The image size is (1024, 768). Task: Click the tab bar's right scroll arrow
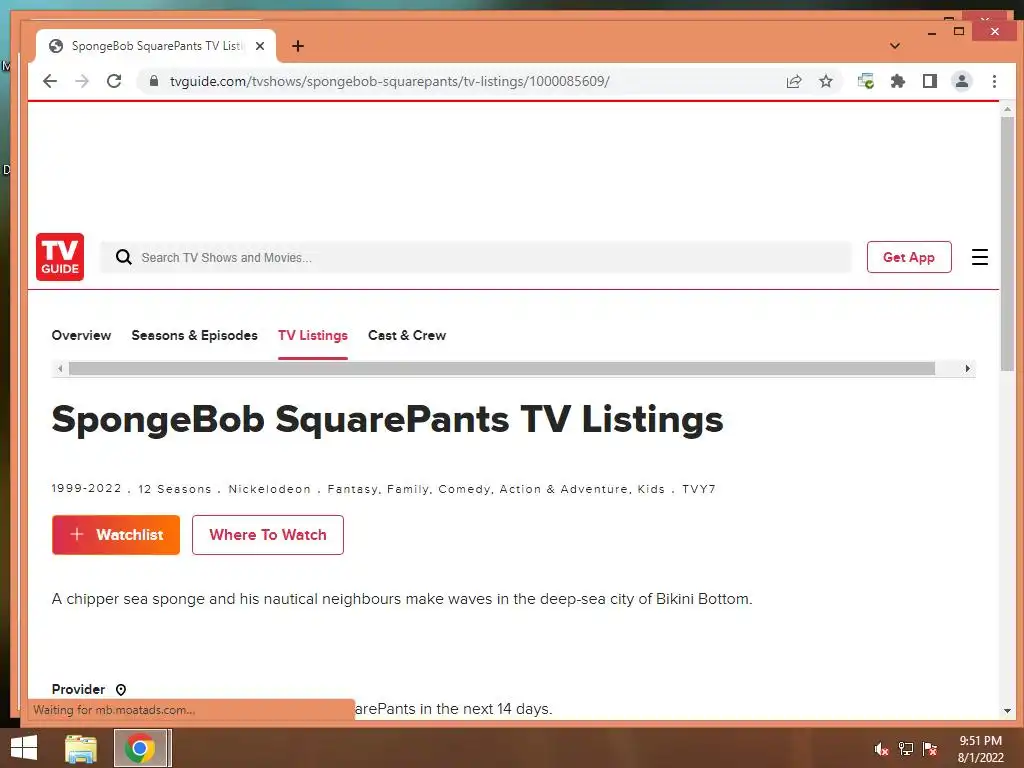[967, 368]
